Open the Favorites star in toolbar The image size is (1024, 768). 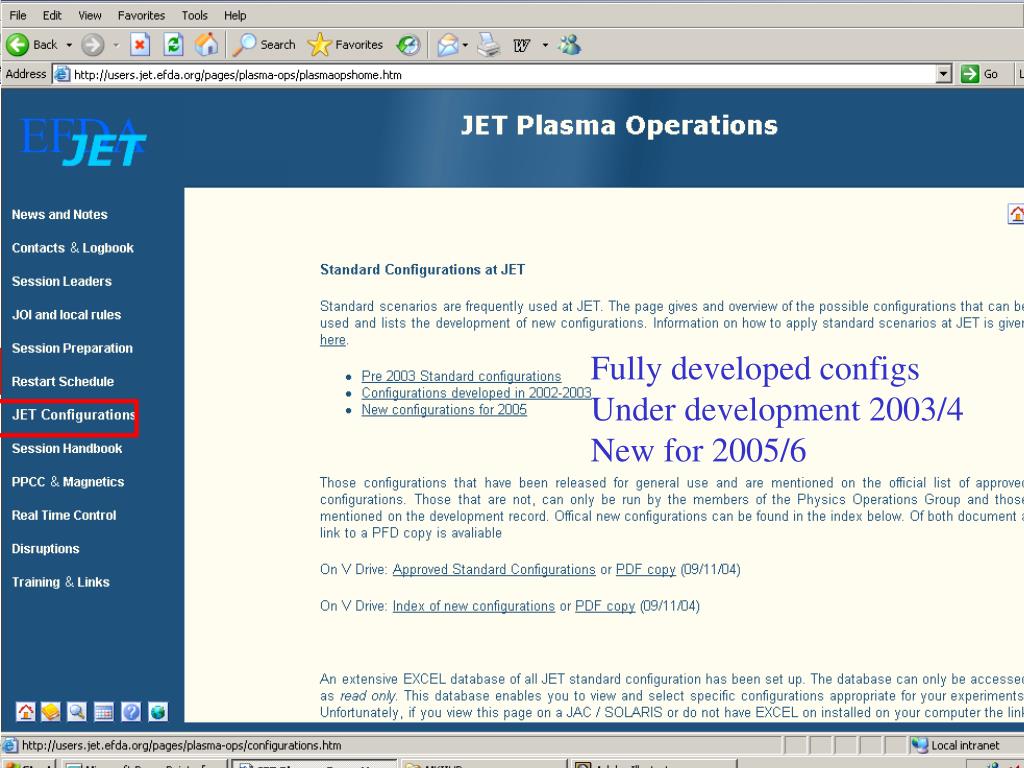(x=345, y=44)
